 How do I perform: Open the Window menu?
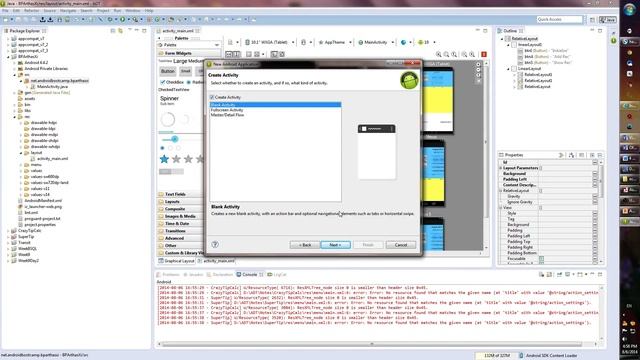pyautogui.click(x=133, y=11)
